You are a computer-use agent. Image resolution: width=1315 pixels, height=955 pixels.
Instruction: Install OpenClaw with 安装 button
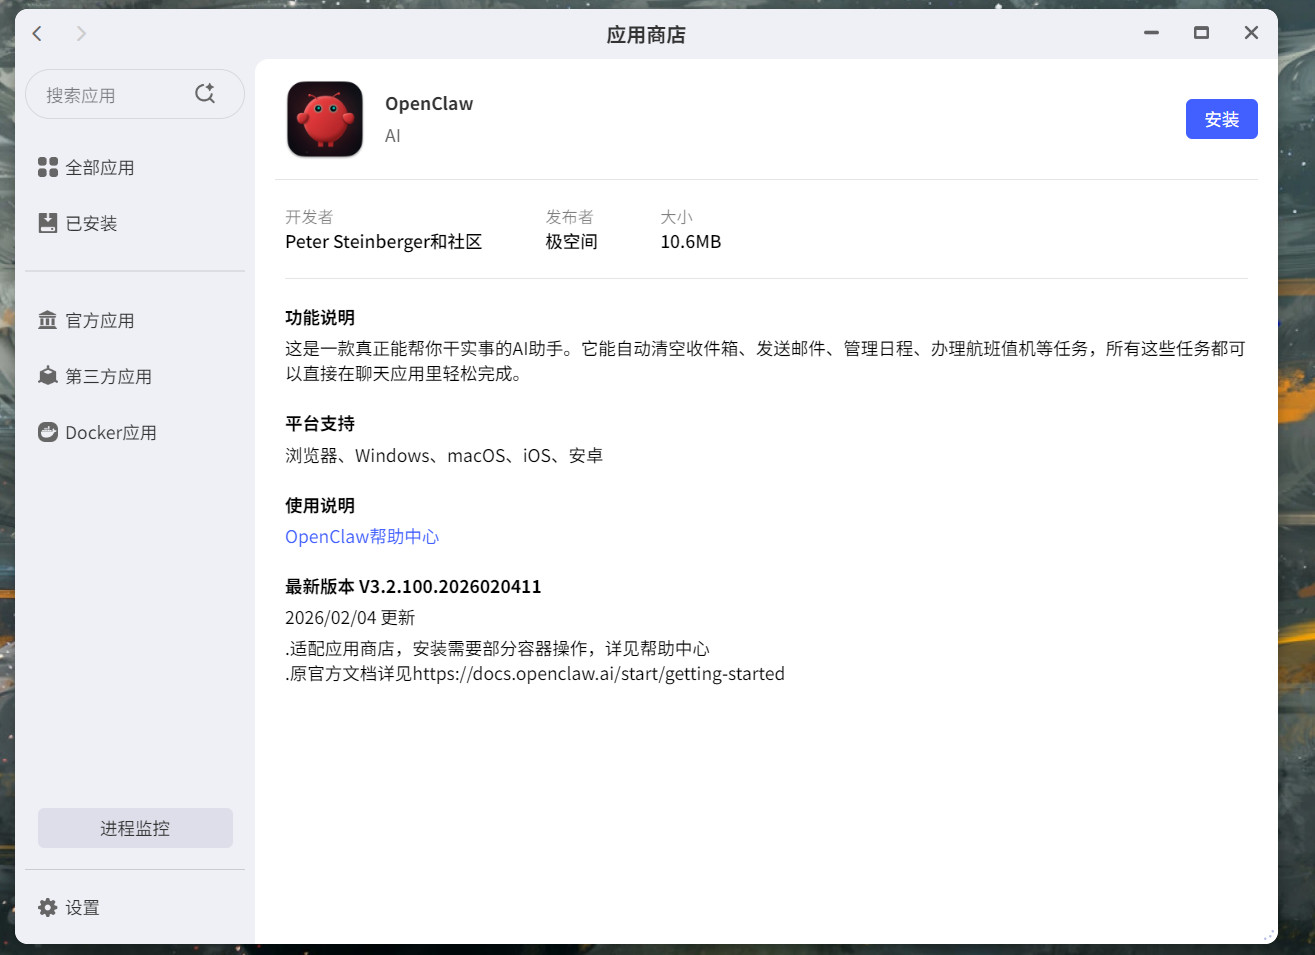click(x=1221, y=119)
